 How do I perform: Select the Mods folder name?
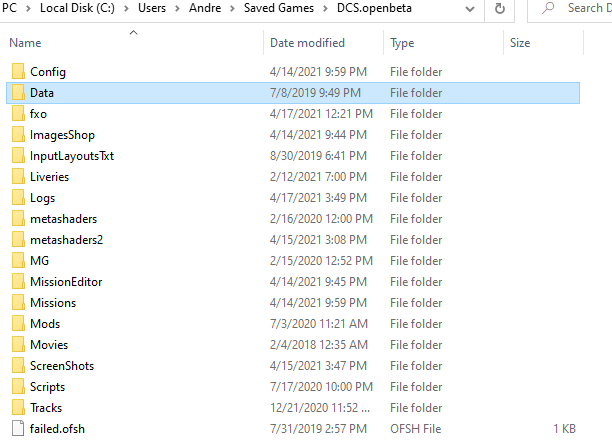(x=45, y=324)
